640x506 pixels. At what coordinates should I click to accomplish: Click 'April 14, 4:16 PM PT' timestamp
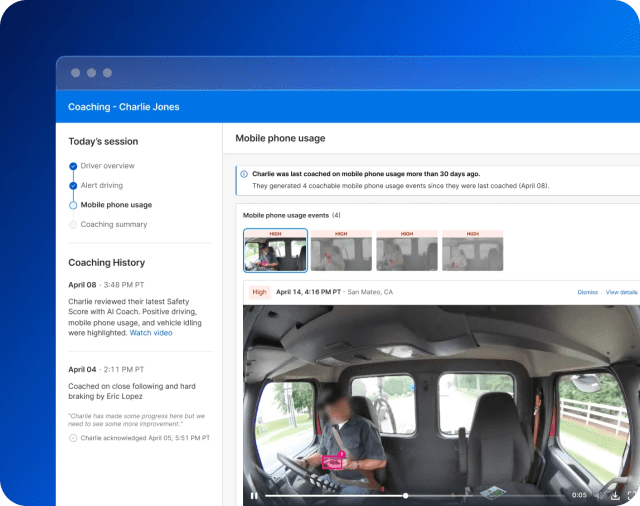click(308, 292)
